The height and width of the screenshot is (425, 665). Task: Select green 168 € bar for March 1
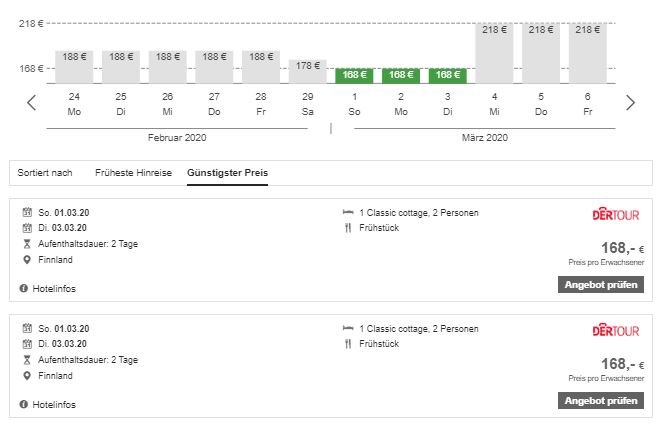(354, 75)
